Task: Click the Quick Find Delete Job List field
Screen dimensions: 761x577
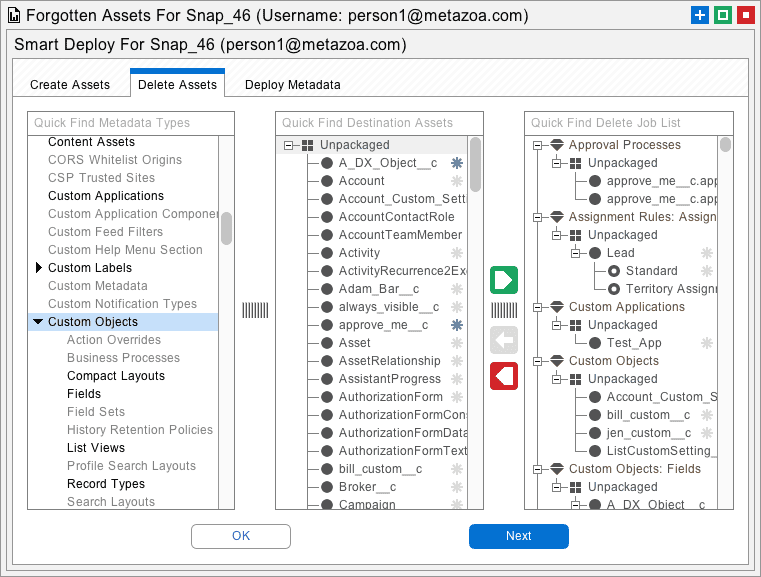Action: pos(629,123)
